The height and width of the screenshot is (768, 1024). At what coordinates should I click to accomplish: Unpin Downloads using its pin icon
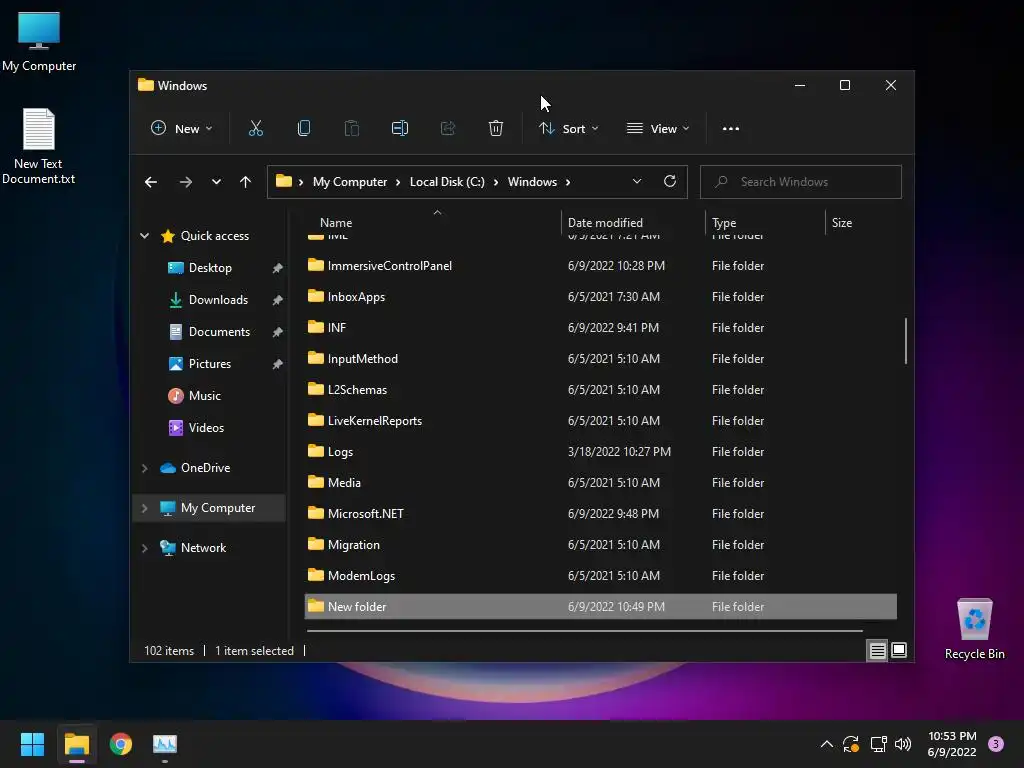(x=277, y=300)
